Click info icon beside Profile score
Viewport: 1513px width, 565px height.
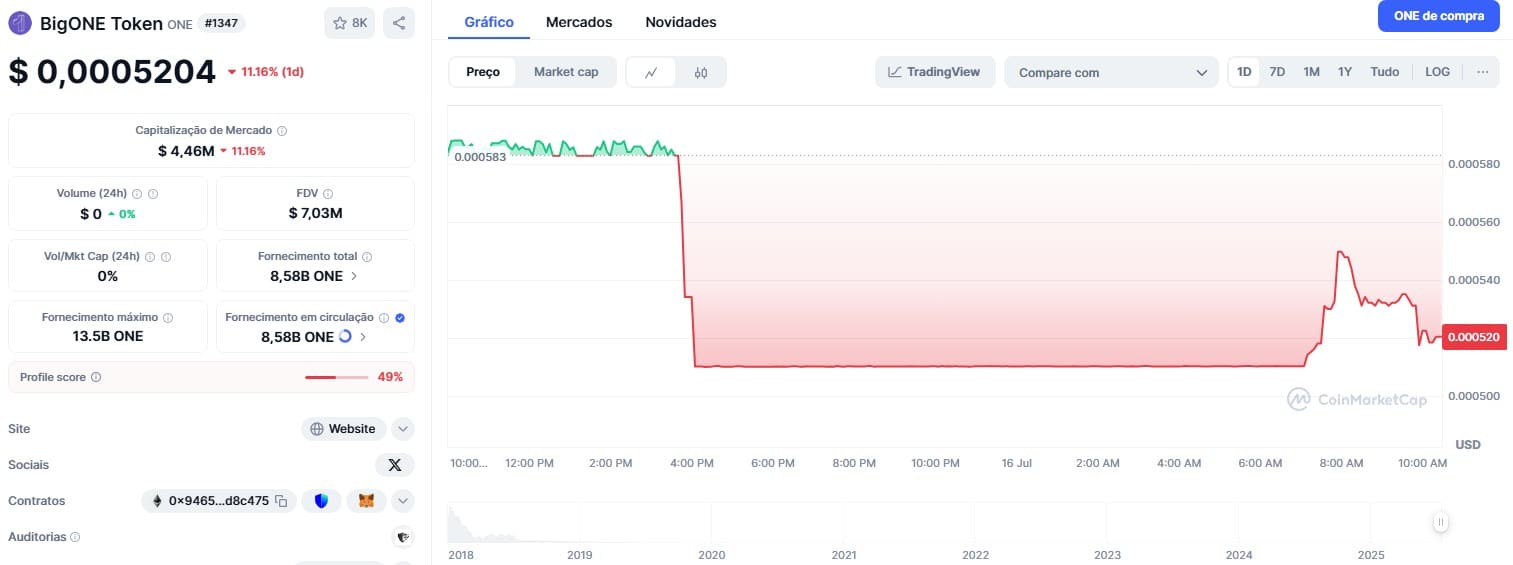[x=96, y=377]
